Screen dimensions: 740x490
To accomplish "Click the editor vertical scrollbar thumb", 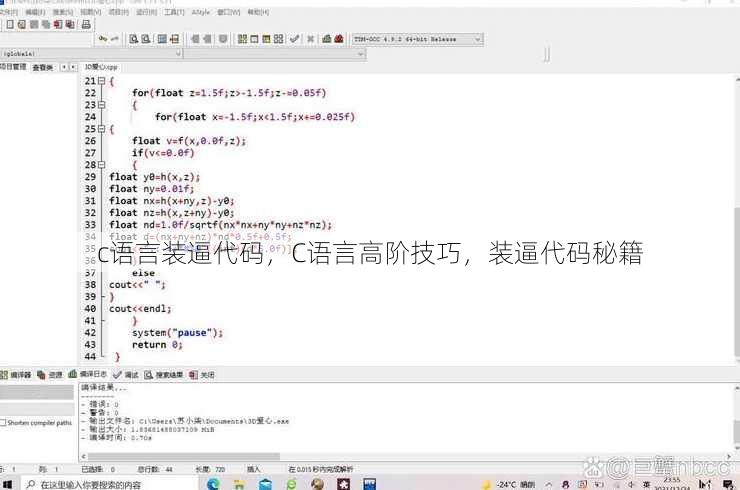I will (x=737, y=282).
